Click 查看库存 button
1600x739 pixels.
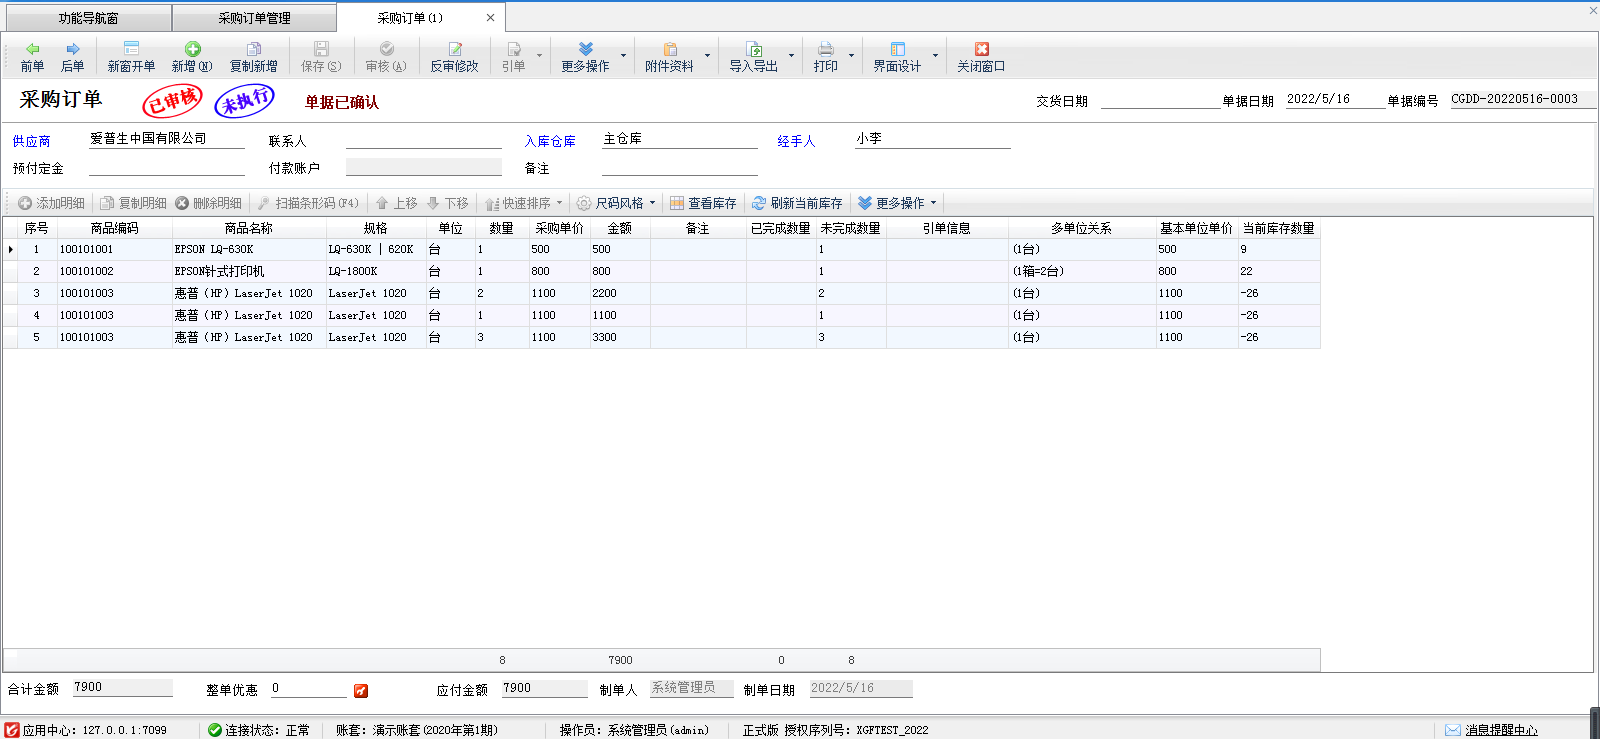(x=703, y=203)
